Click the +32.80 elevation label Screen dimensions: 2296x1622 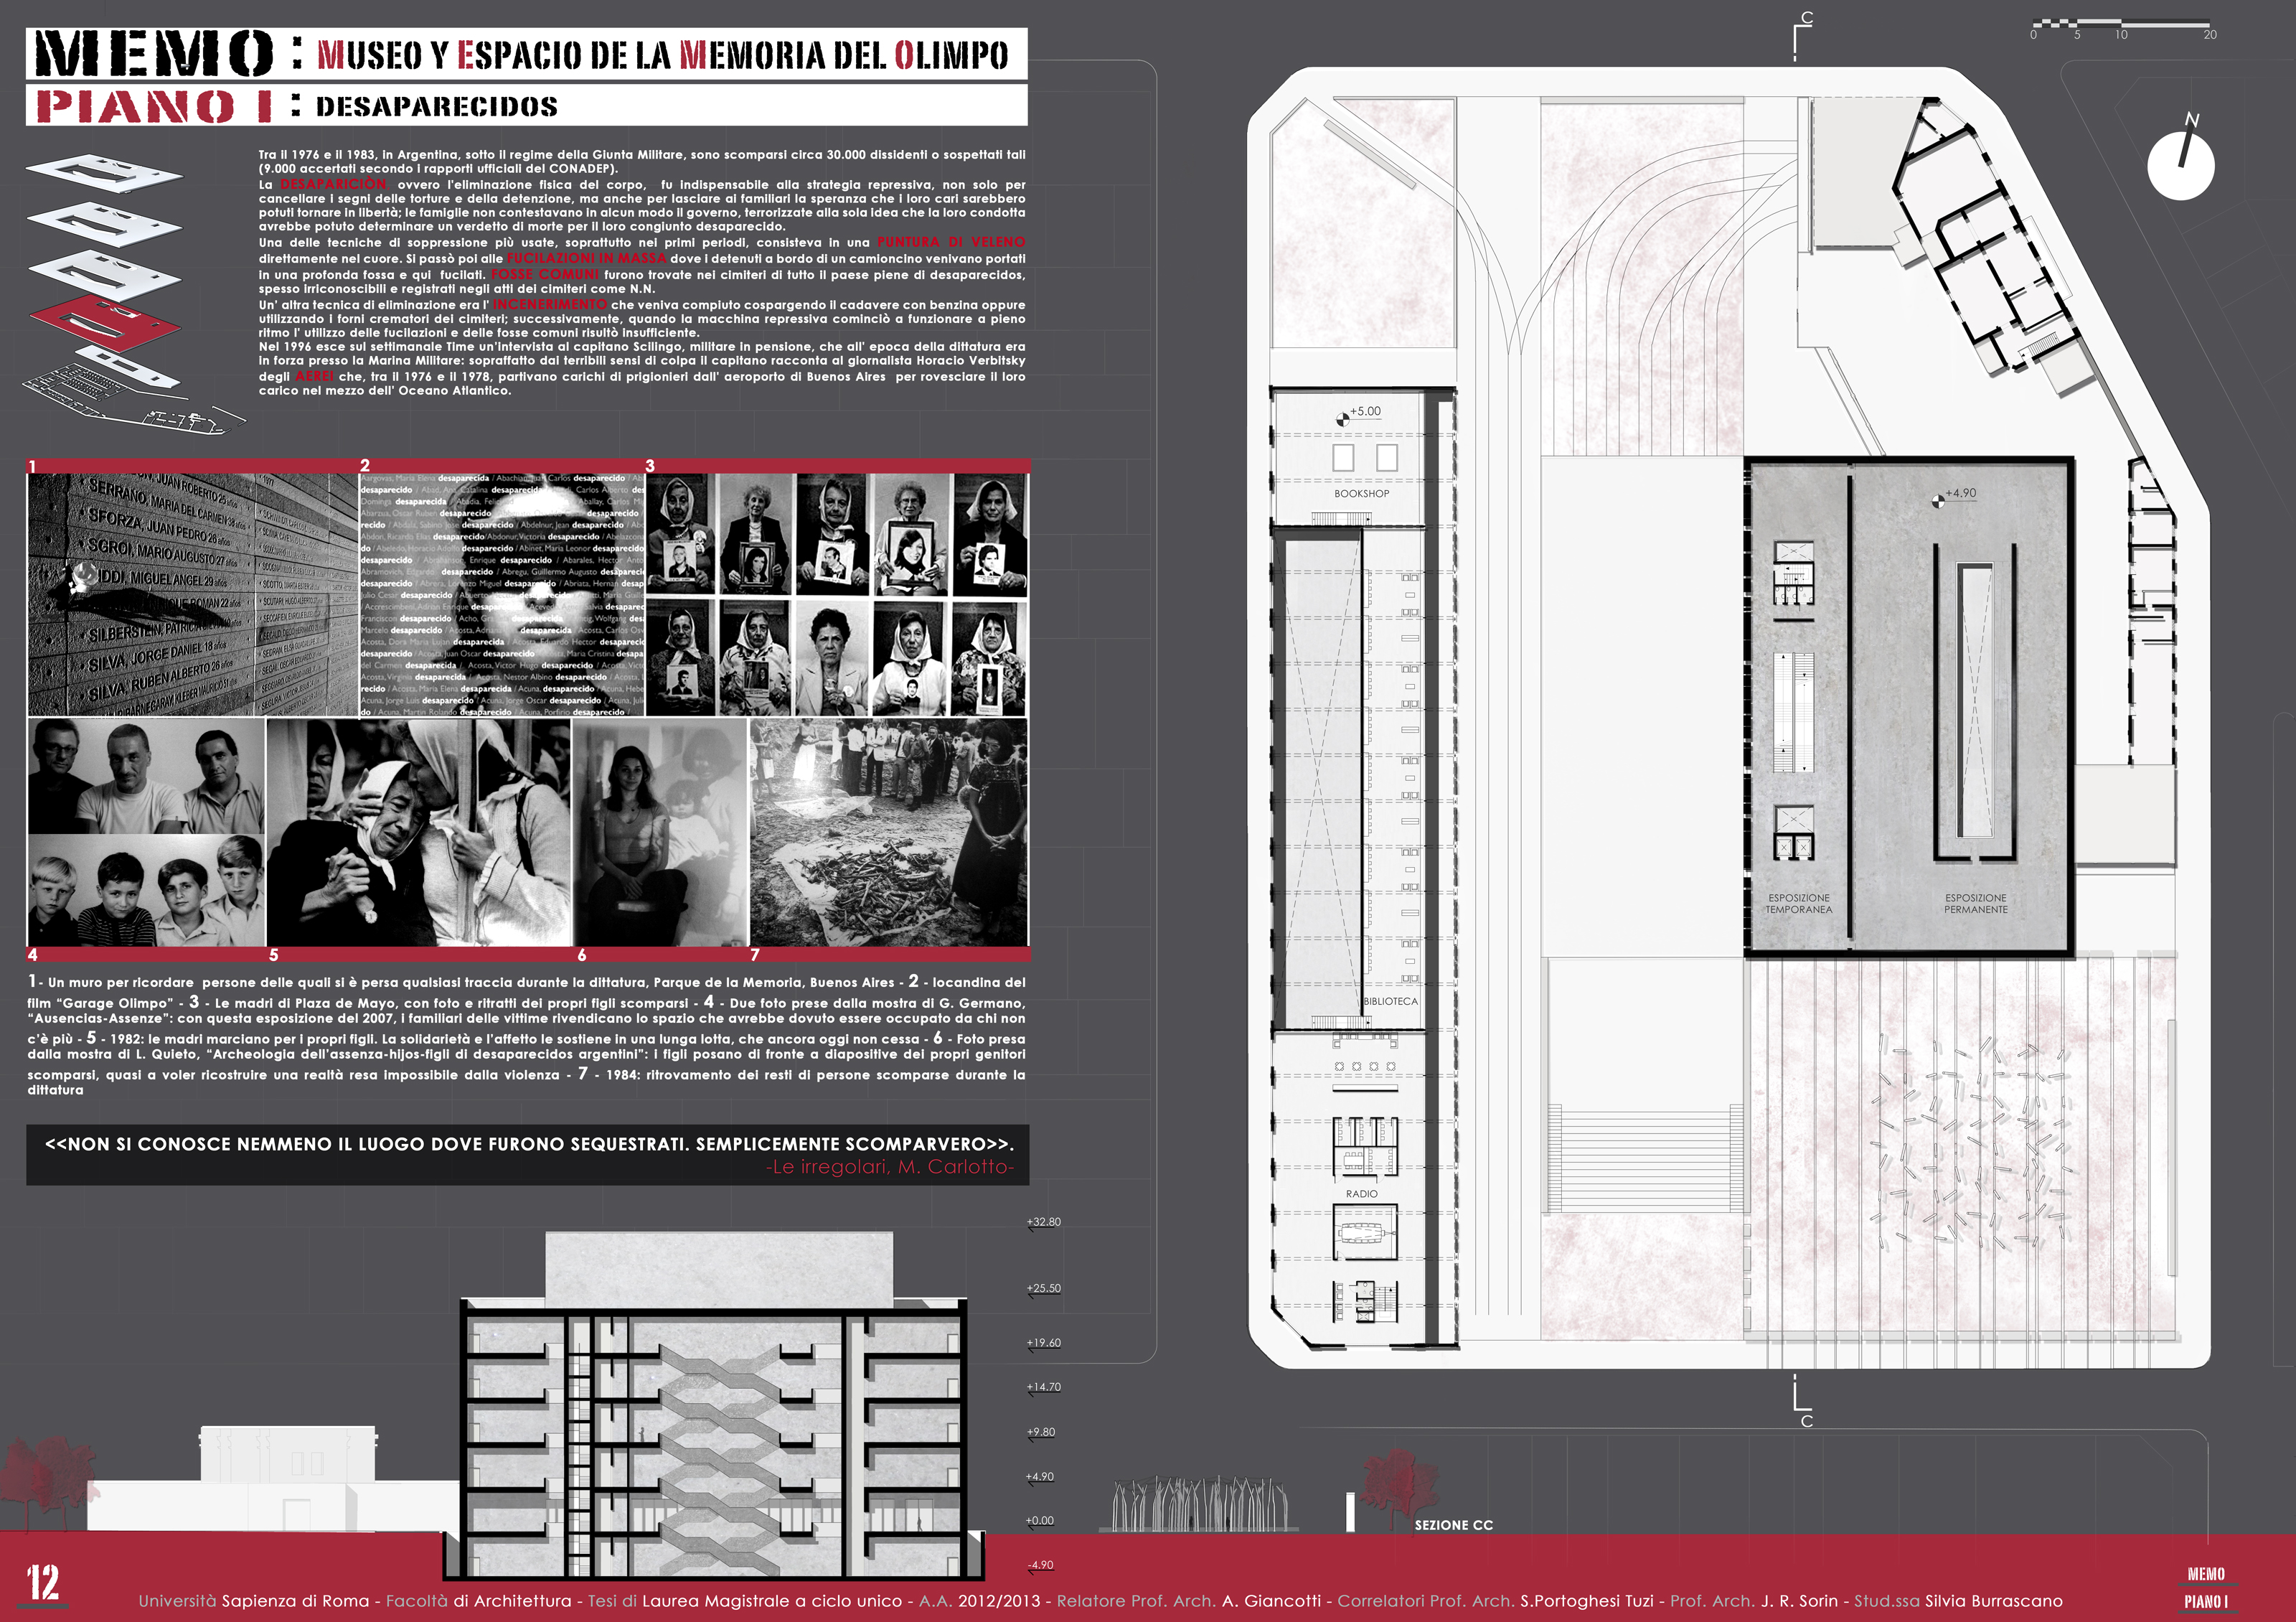1044,1222
